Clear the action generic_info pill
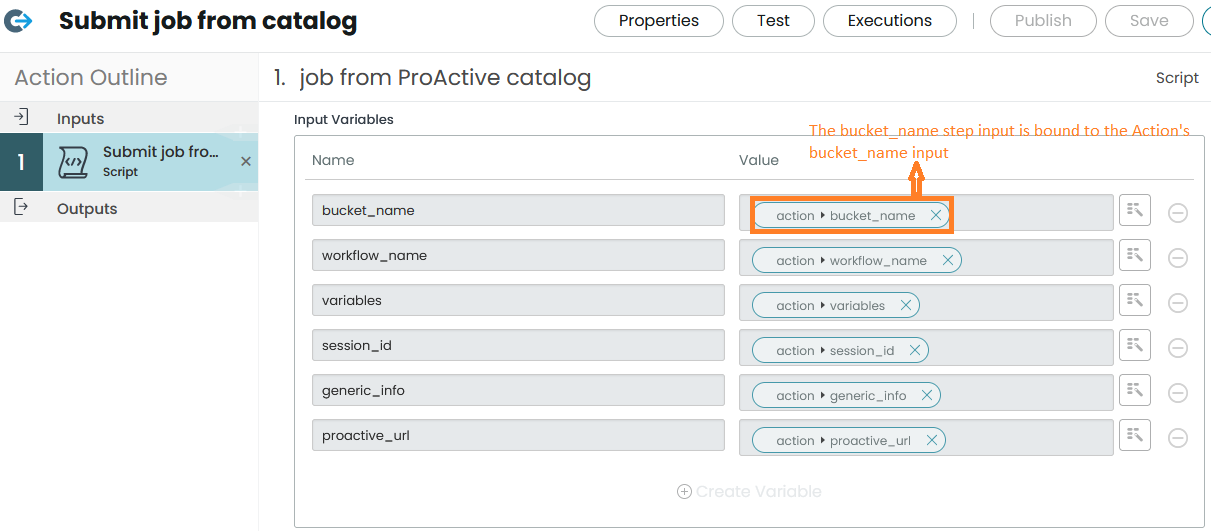The height and width of the screenshot is (531, 1211). (927, 395)
